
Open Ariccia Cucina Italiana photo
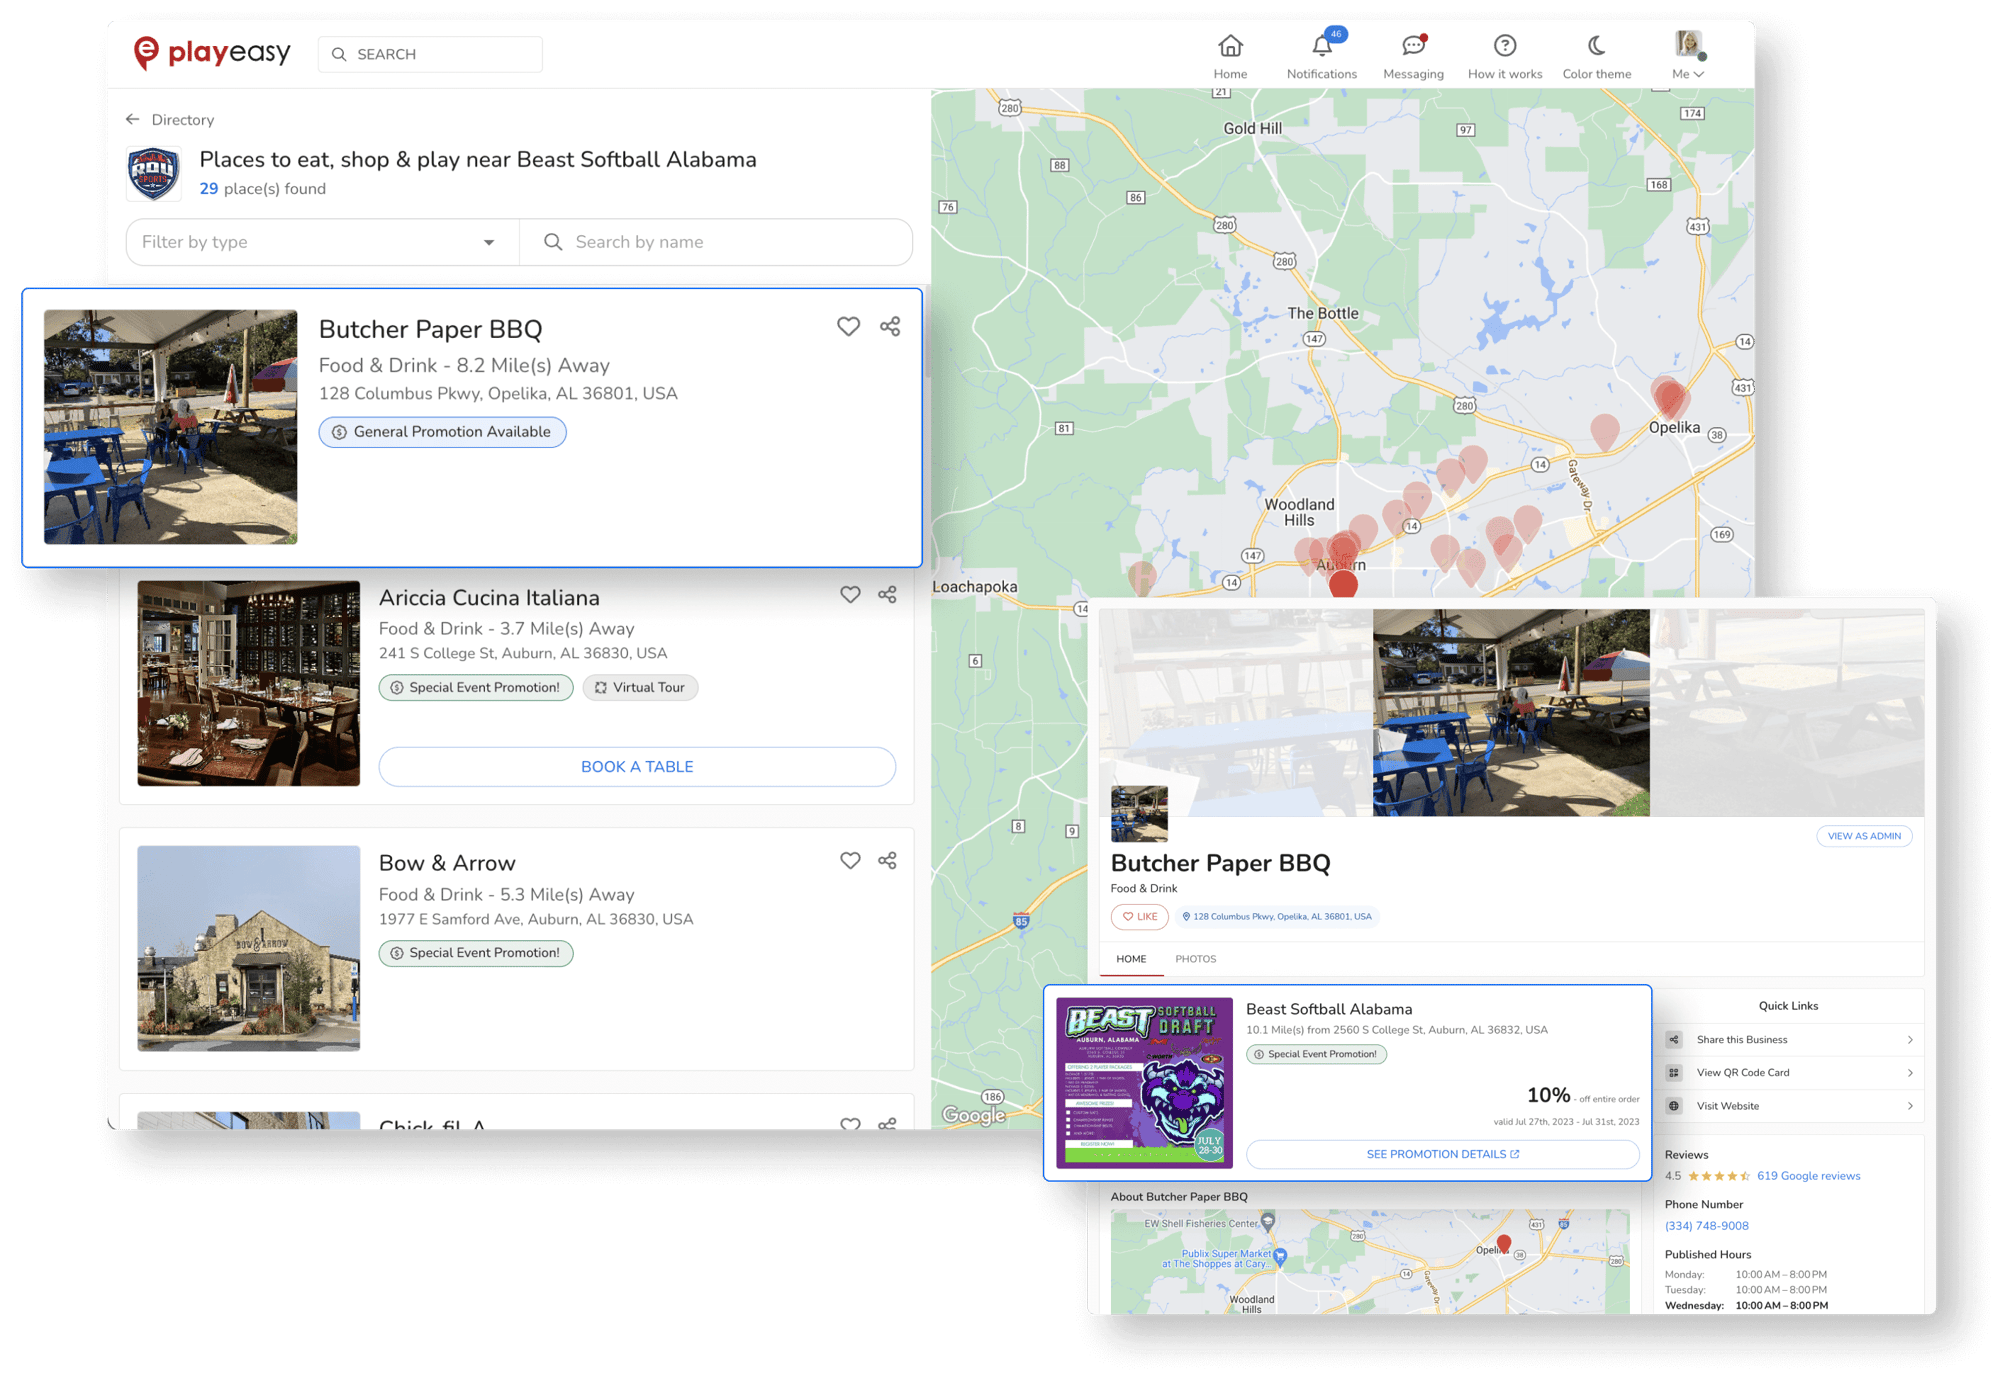coord(248,683)
